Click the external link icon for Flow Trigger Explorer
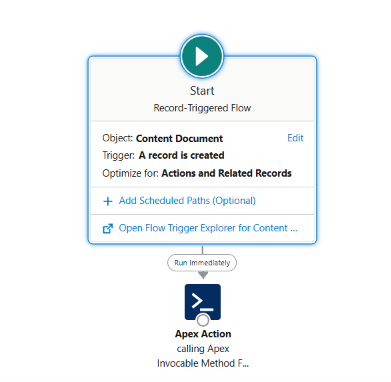This screenshot has height=382, width=391. [108, 229]
